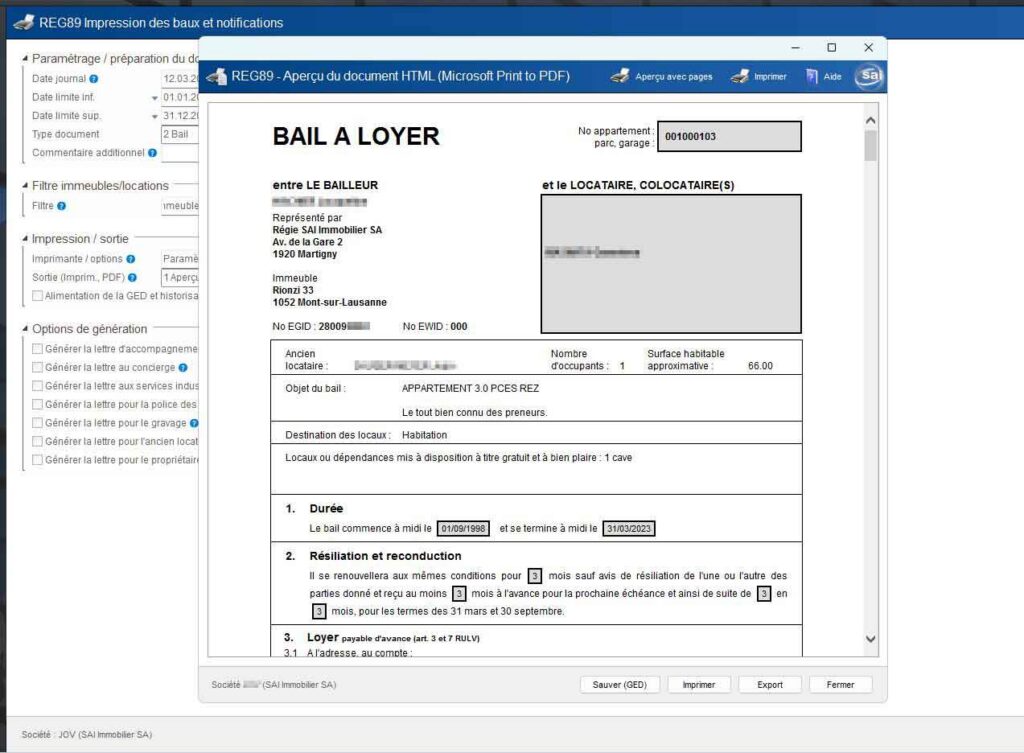Click the text APPARTEMENT 3.0 PCES REZ
Image resolution: width=1024 pixels, height=753 pixels.
pos(470,389)
